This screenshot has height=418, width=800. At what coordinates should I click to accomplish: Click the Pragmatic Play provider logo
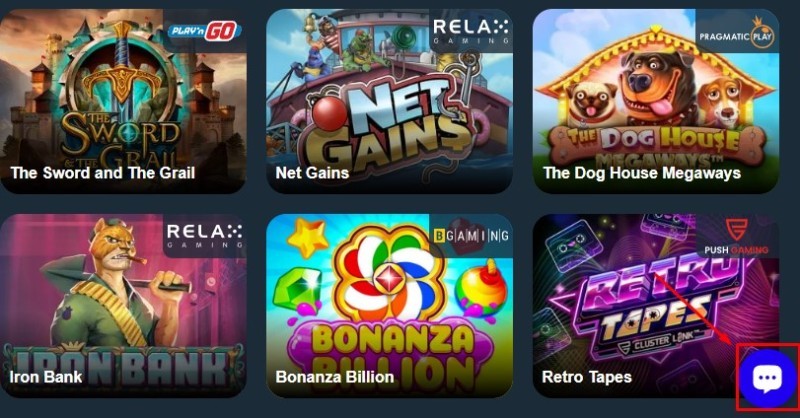point(737,34)
